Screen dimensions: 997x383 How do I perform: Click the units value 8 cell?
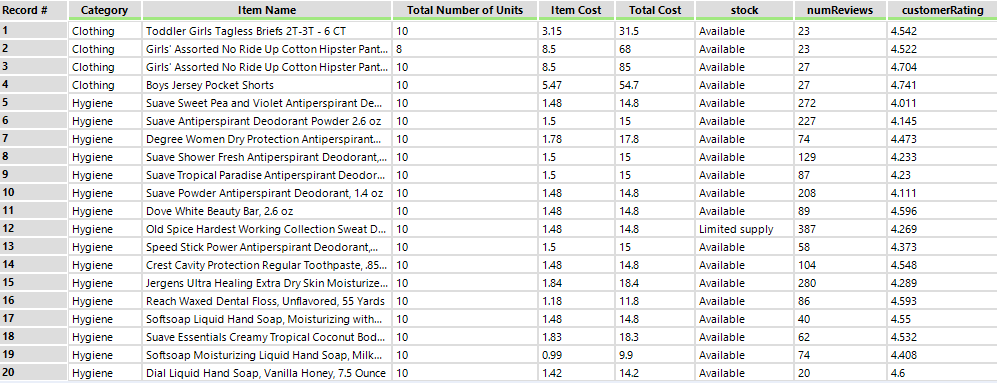(465, 49)
